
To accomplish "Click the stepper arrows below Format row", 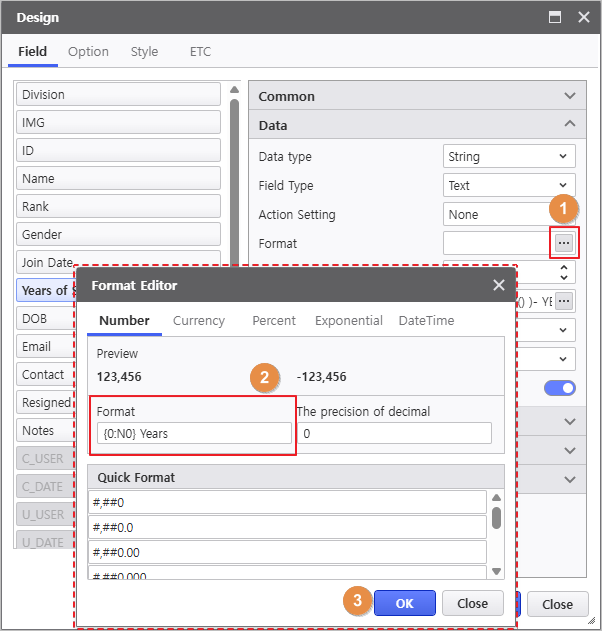I will pyautogui.click(x=564, y=272).
